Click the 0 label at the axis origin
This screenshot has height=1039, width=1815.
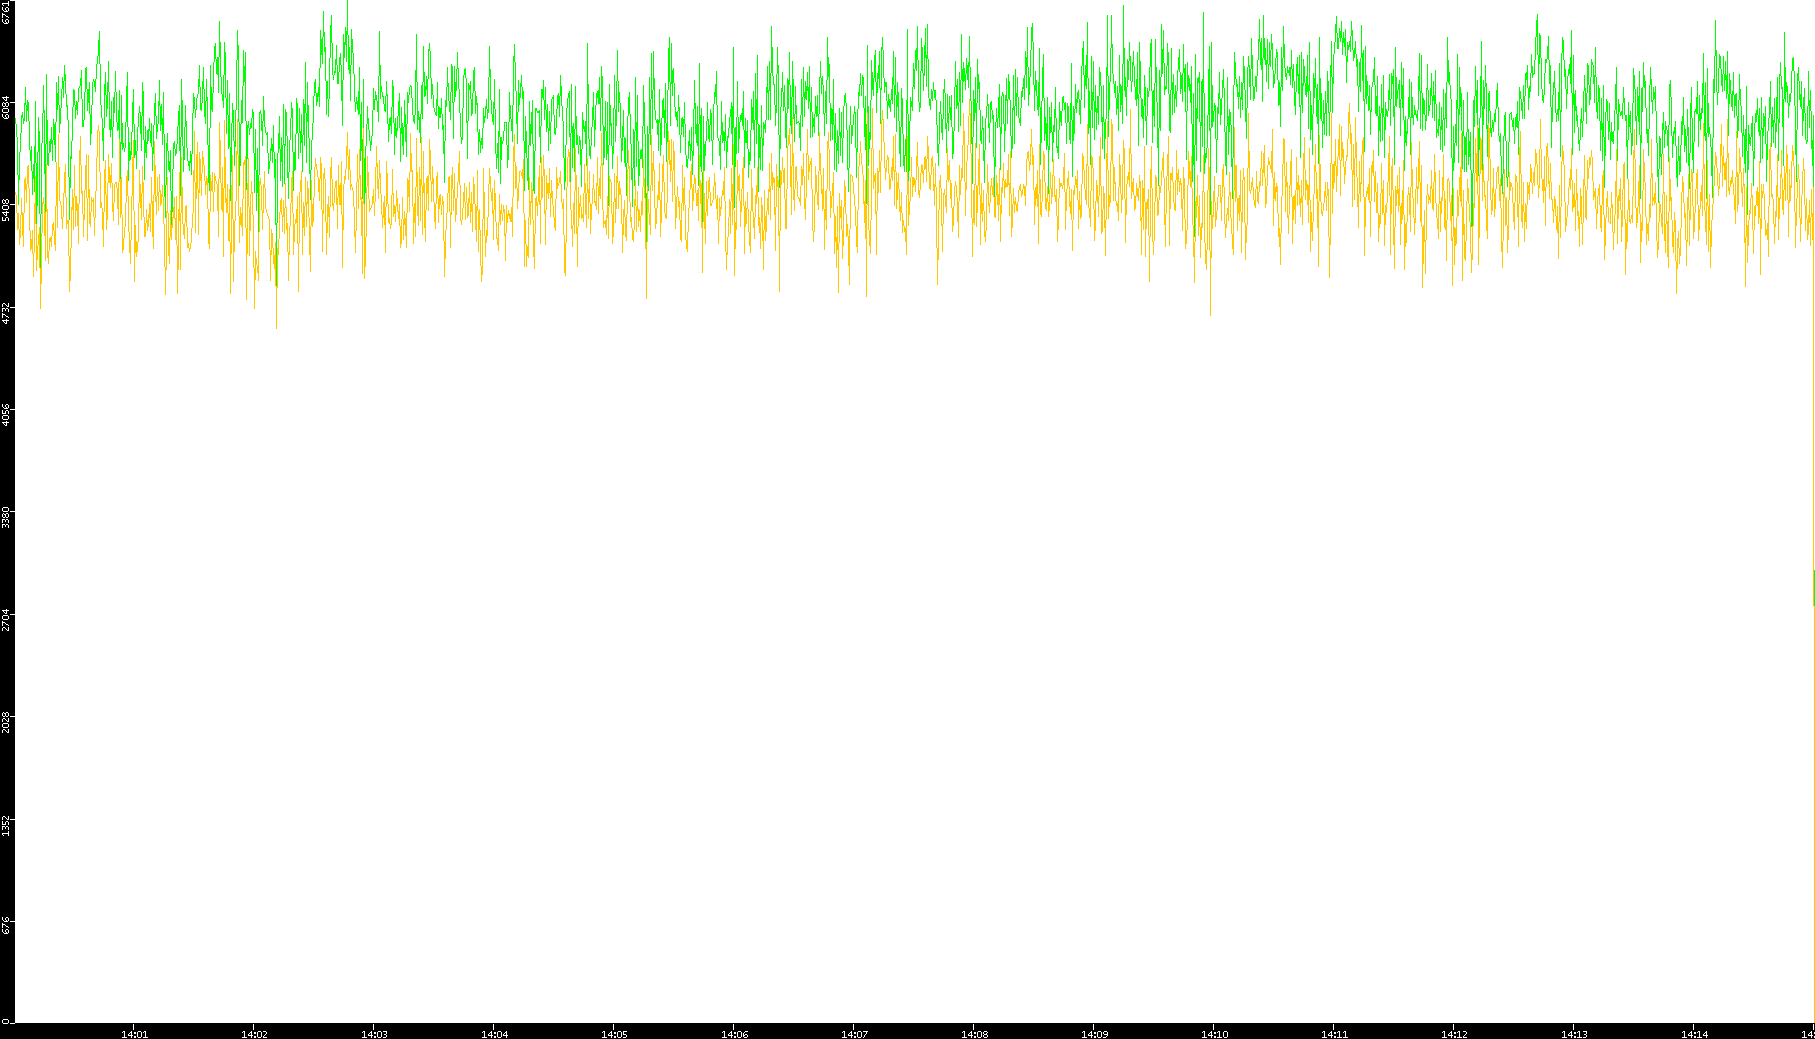6,1021
